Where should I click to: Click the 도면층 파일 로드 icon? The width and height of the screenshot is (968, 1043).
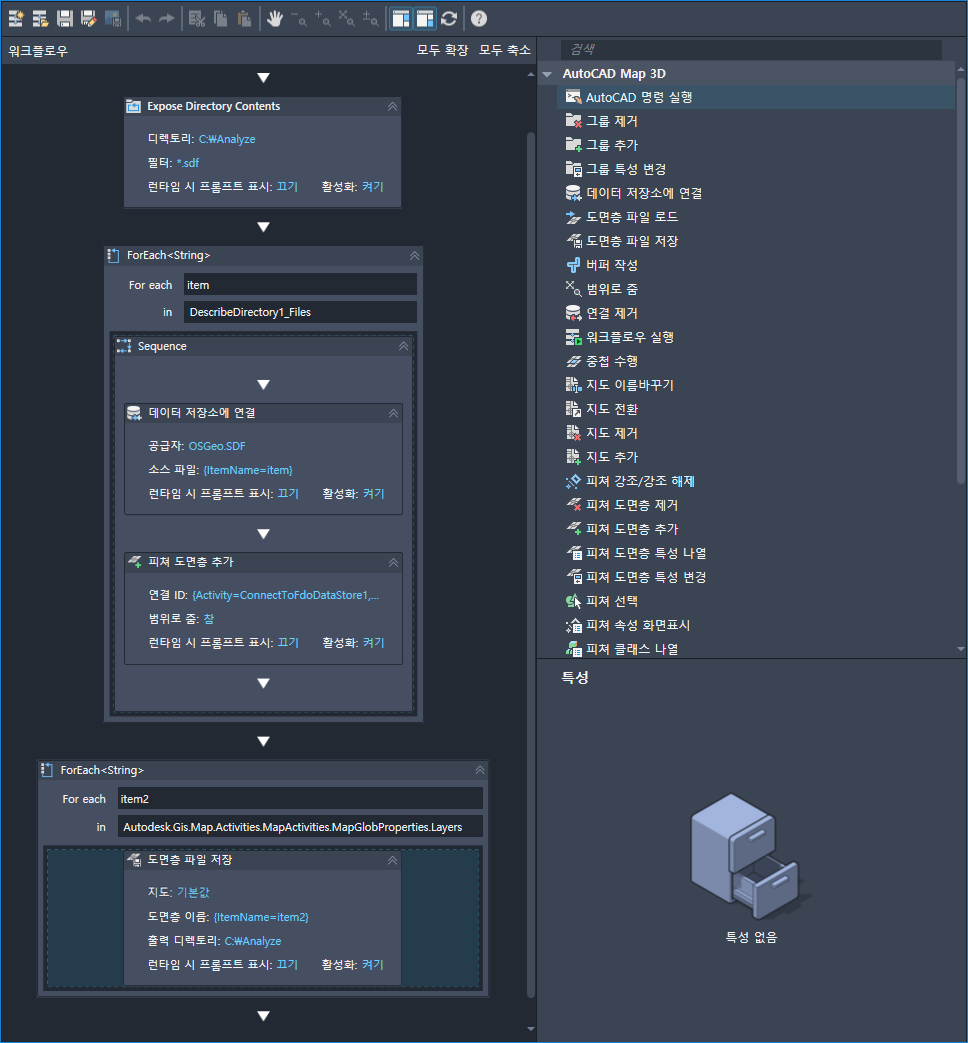click(573, 217)
